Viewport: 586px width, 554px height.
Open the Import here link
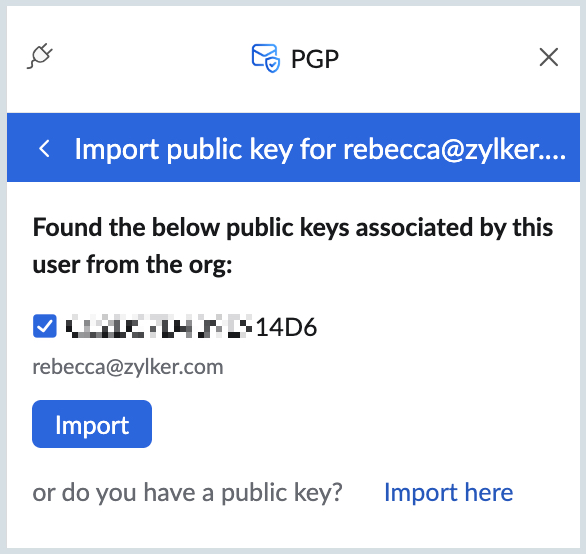448,492
